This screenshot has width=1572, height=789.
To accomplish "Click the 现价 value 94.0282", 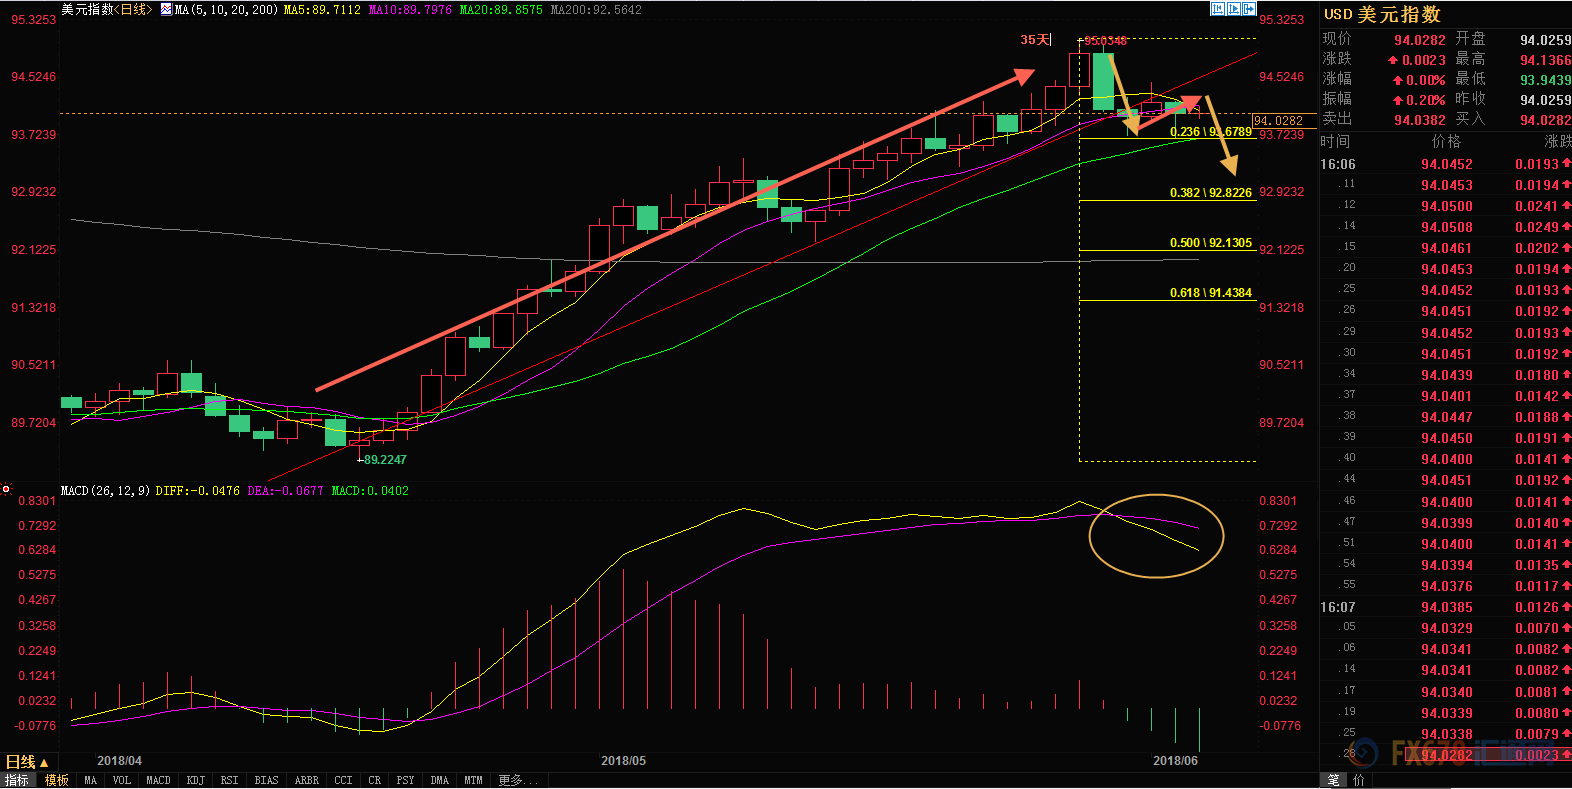I will point(1420,40).
